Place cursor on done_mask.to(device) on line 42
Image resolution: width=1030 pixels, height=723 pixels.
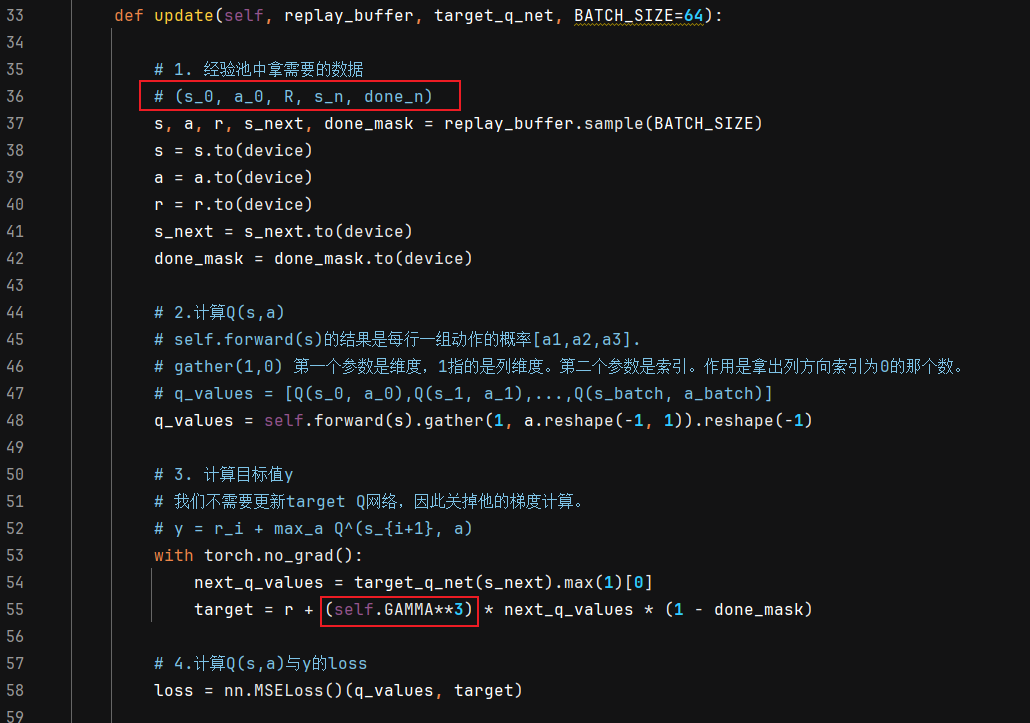click(373, 258)
